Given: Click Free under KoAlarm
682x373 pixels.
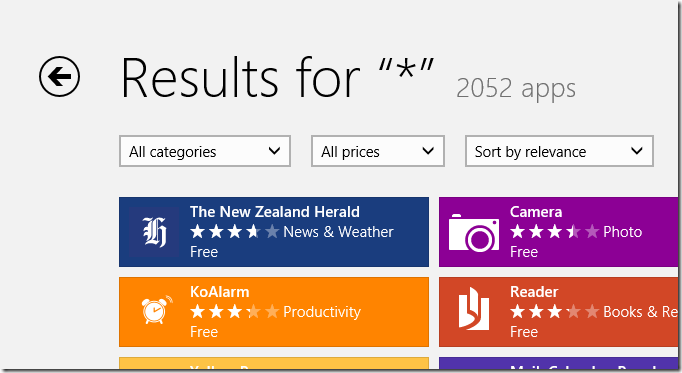Looking at the screenshot, I should pyautogui.click(x=204, y=332).
